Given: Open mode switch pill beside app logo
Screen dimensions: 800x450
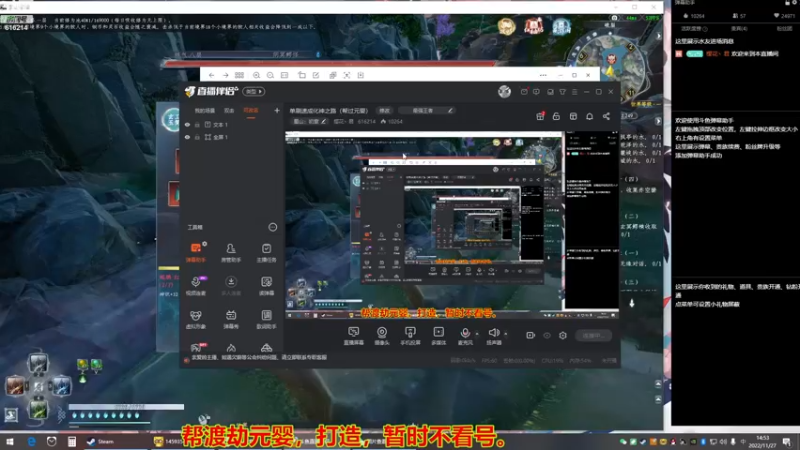Looking at the screenshot, I should click(x=254, y=91).
